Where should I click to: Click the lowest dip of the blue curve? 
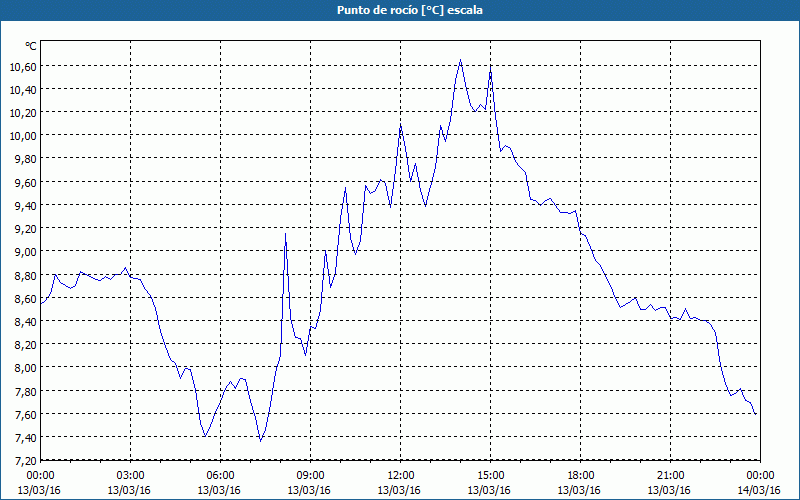(x=261, y=440)
